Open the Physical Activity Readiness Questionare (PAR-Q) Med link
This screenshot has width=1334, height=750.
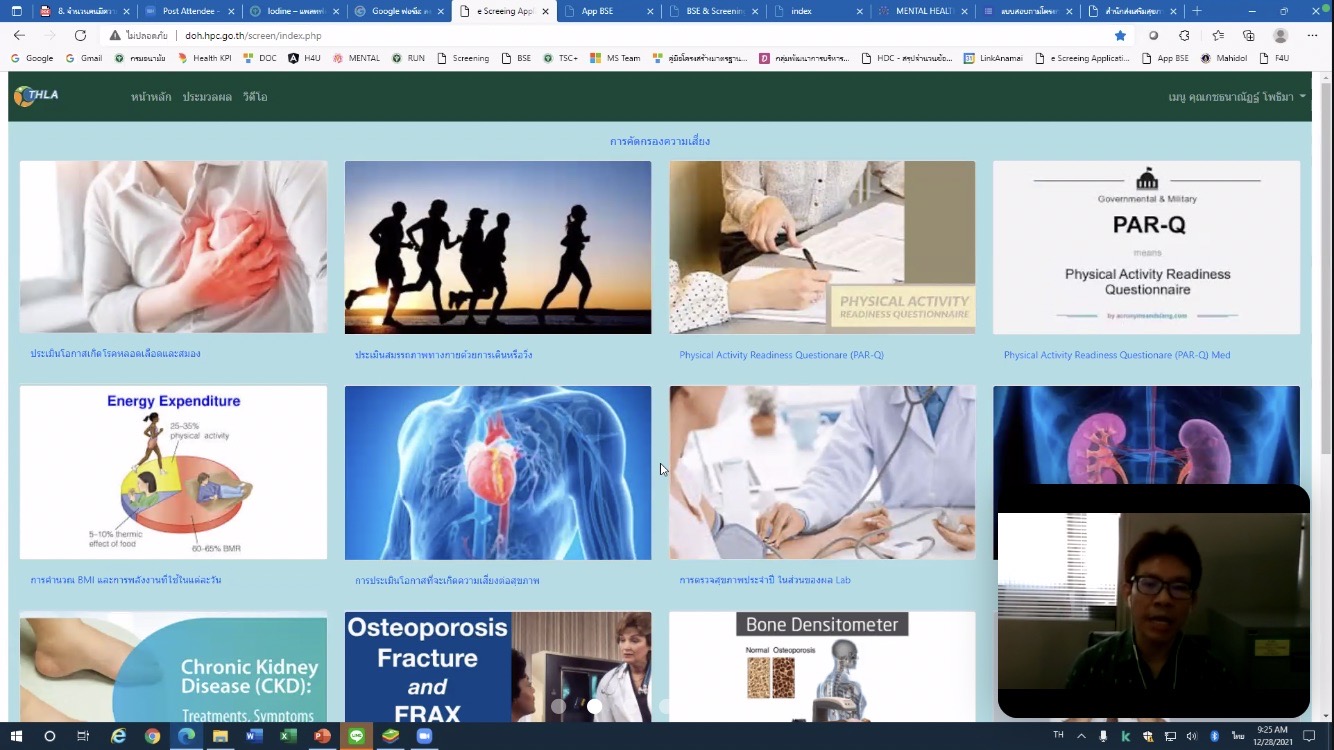[x=1116, y=355]
